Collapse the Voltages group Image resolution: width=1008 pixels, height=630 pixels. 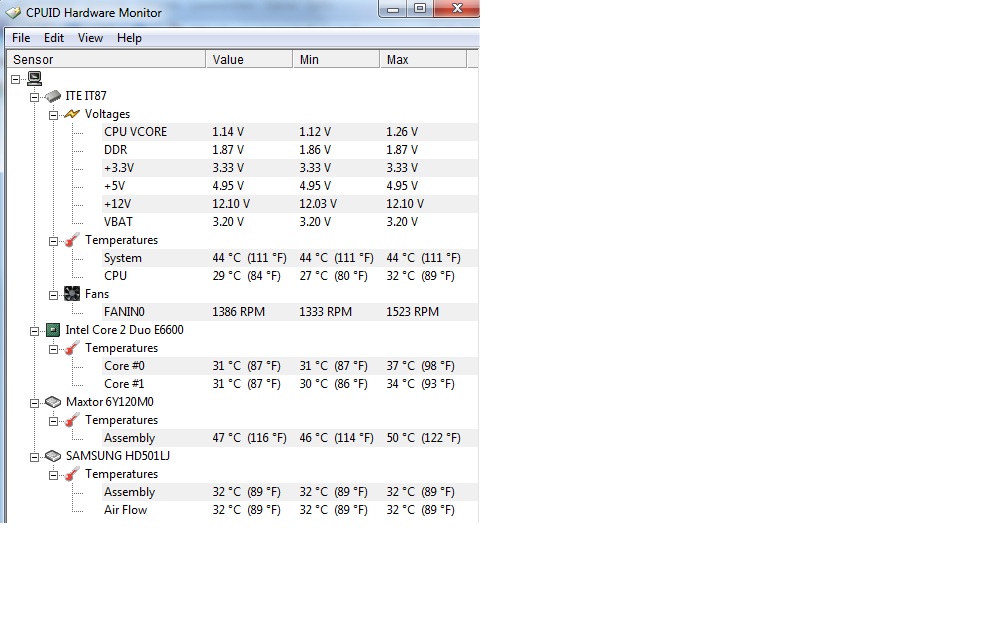pos(54,115)
